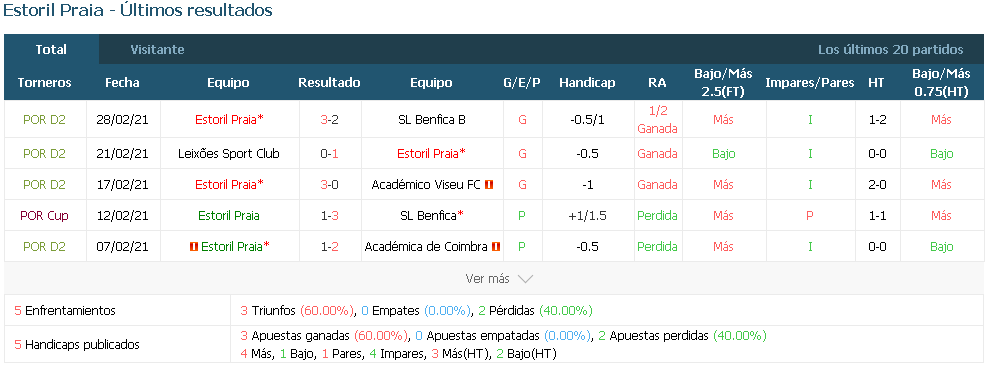Screen dimensions: 989x368
Task: Open the SL Benfica B team link
Action: point(432,119)
